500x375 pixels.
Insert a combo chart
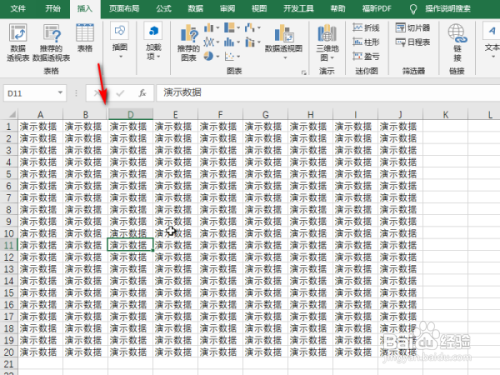point(252,42)
